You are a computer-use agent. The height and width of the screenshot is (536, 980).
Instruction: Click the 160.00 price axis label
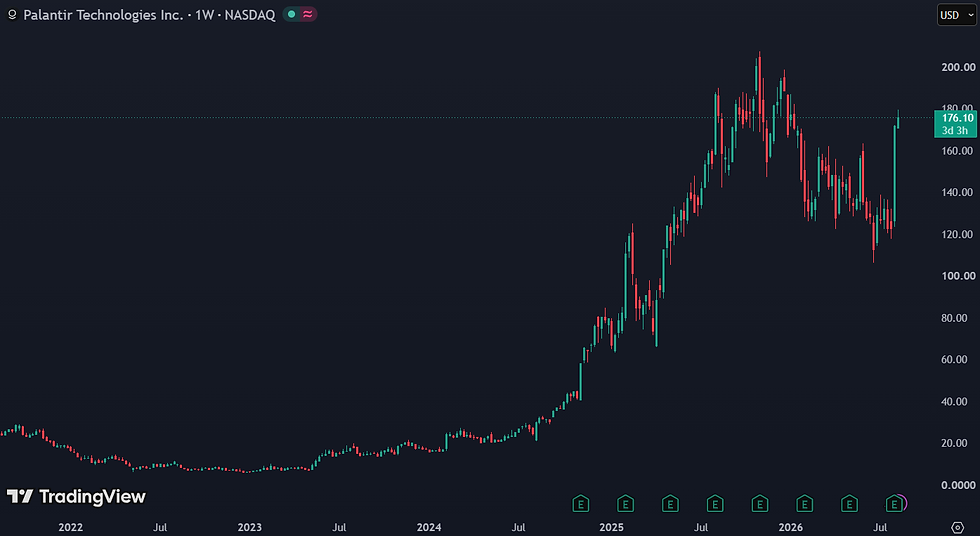pyautogui.click(x=958, y=151)
